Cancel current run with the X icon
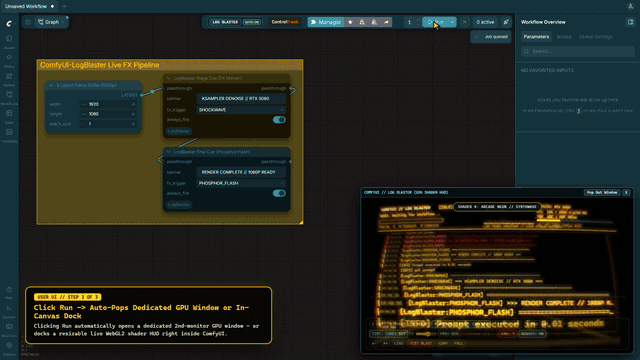Screen dimensions: 640x360 pyautogui.click(x=464, y=22)
